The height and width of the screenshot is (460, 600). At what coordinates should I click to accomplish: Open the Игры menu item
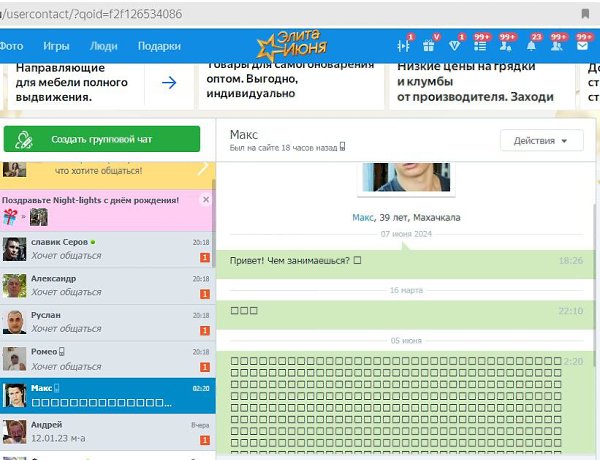[56, 46]
